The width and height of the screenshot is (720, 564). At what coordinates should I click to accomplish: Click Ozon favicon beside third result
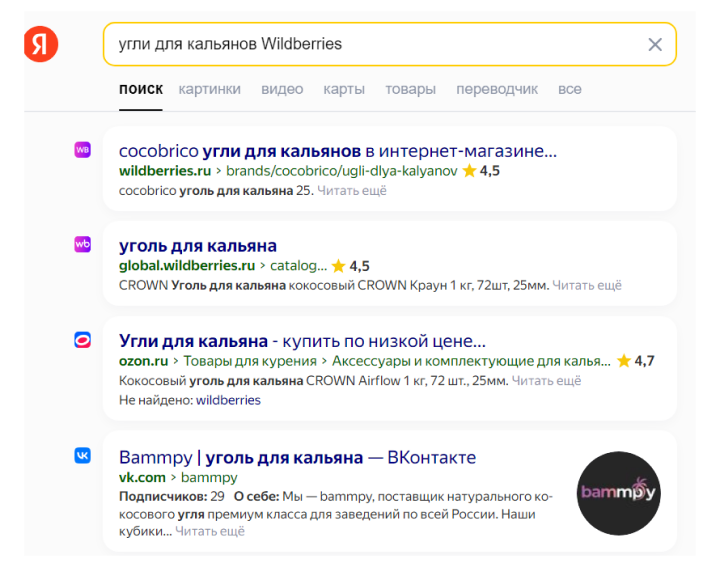pyautogui.click(x=83, y=340)
